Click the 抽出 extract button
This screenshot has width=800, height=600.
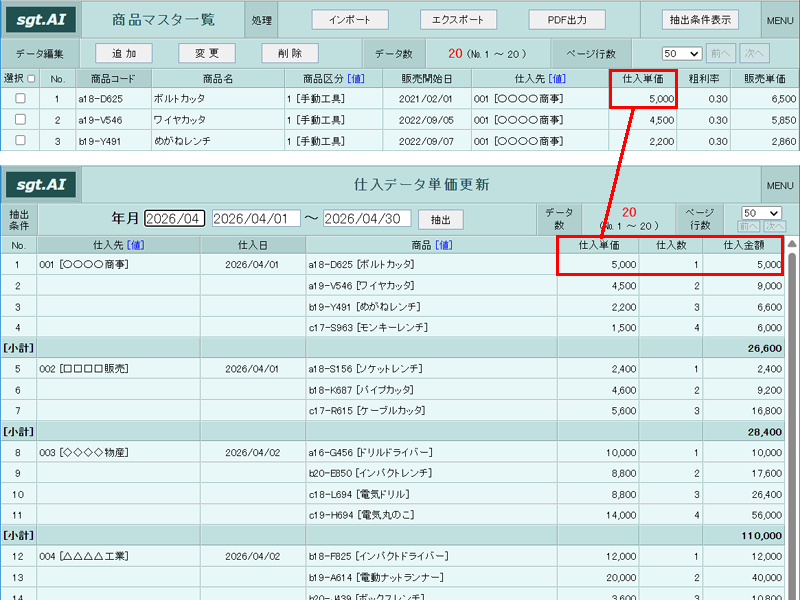tap(440, 220)
